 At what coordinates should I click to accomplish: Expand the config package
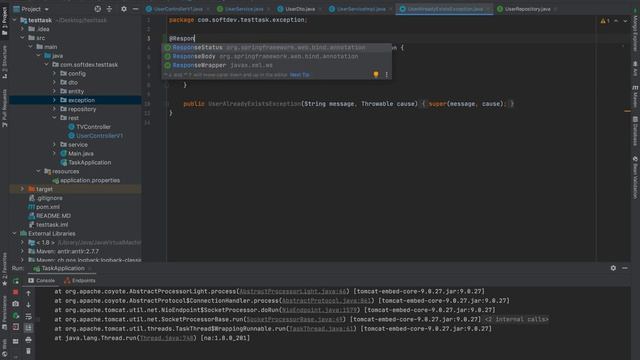click(54, 73)
